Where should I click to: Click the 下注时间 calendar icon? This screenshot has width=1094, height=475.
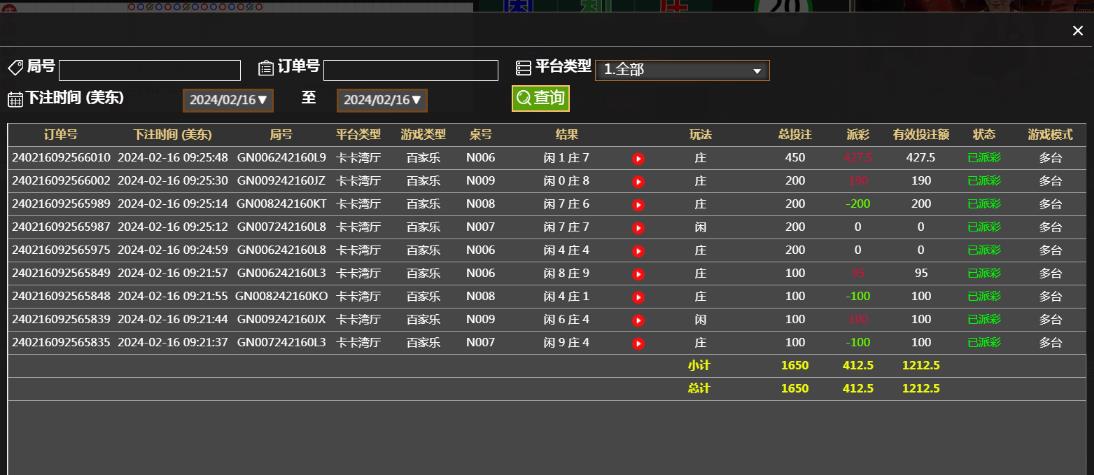(15, 99)
